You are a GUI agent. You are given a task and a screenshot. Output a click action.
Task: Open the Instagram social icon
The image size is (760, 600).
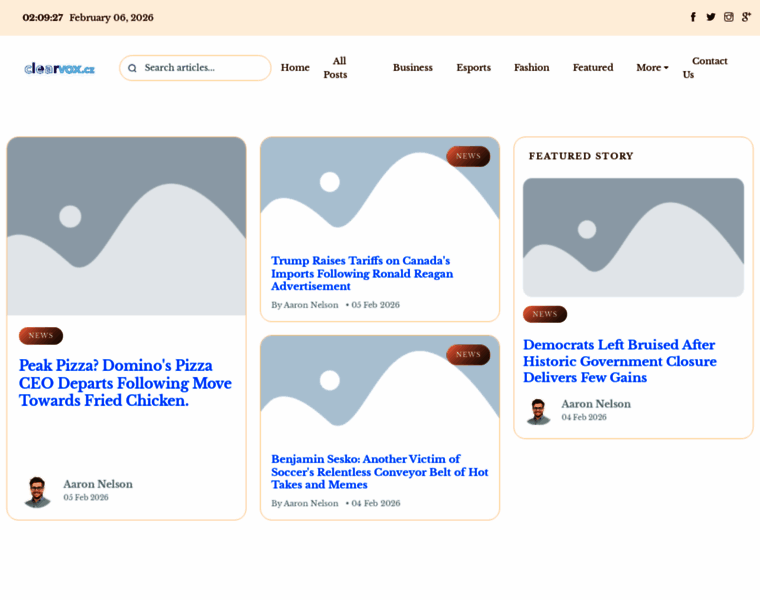pyautogui.click(x=728, y=17)
